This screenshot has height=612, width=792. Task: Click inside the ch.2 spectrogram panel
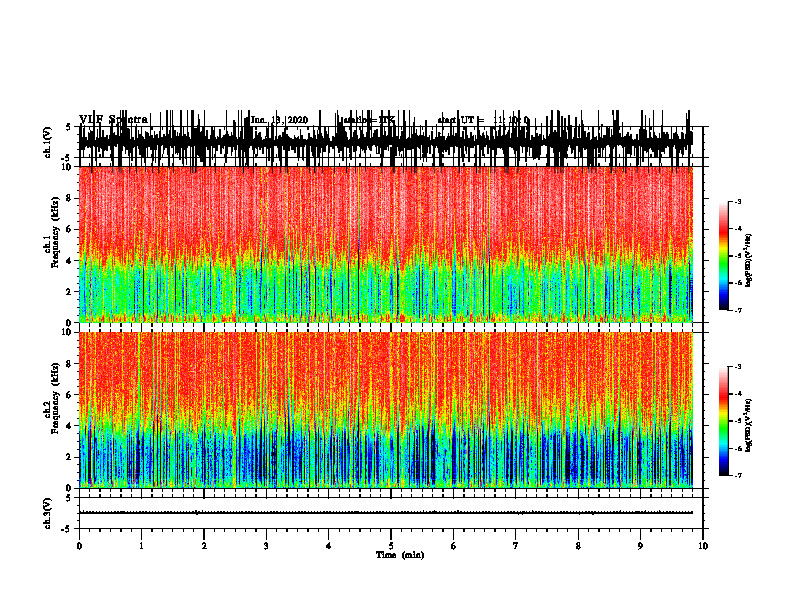pos(385,410)
